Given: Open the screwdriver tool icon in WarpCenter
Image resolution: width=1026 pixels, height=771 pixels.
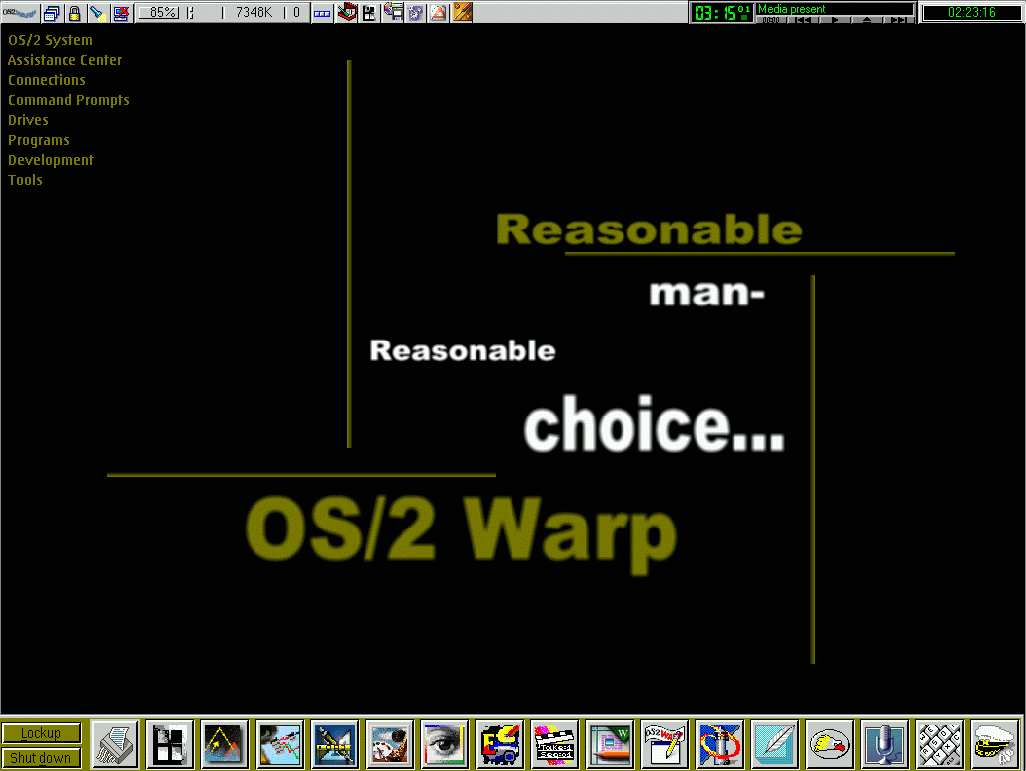Looking at the screenshot, I should click(x=462, y=12).
